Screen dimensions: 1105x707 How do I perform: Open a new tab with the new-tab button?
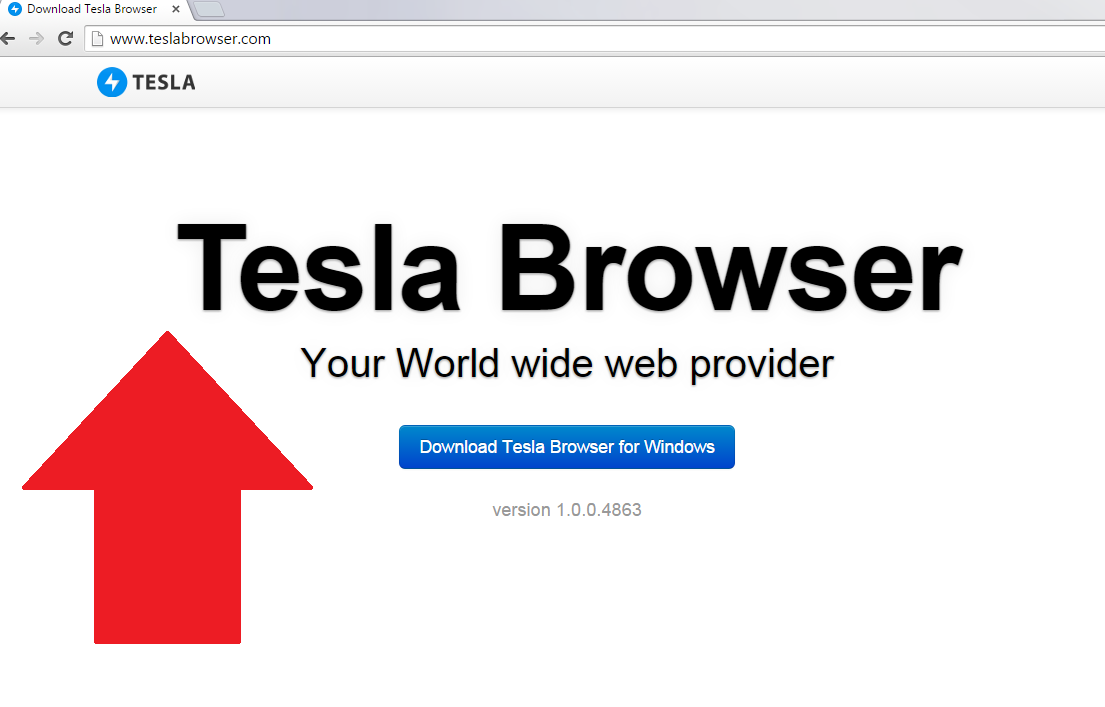209,9
